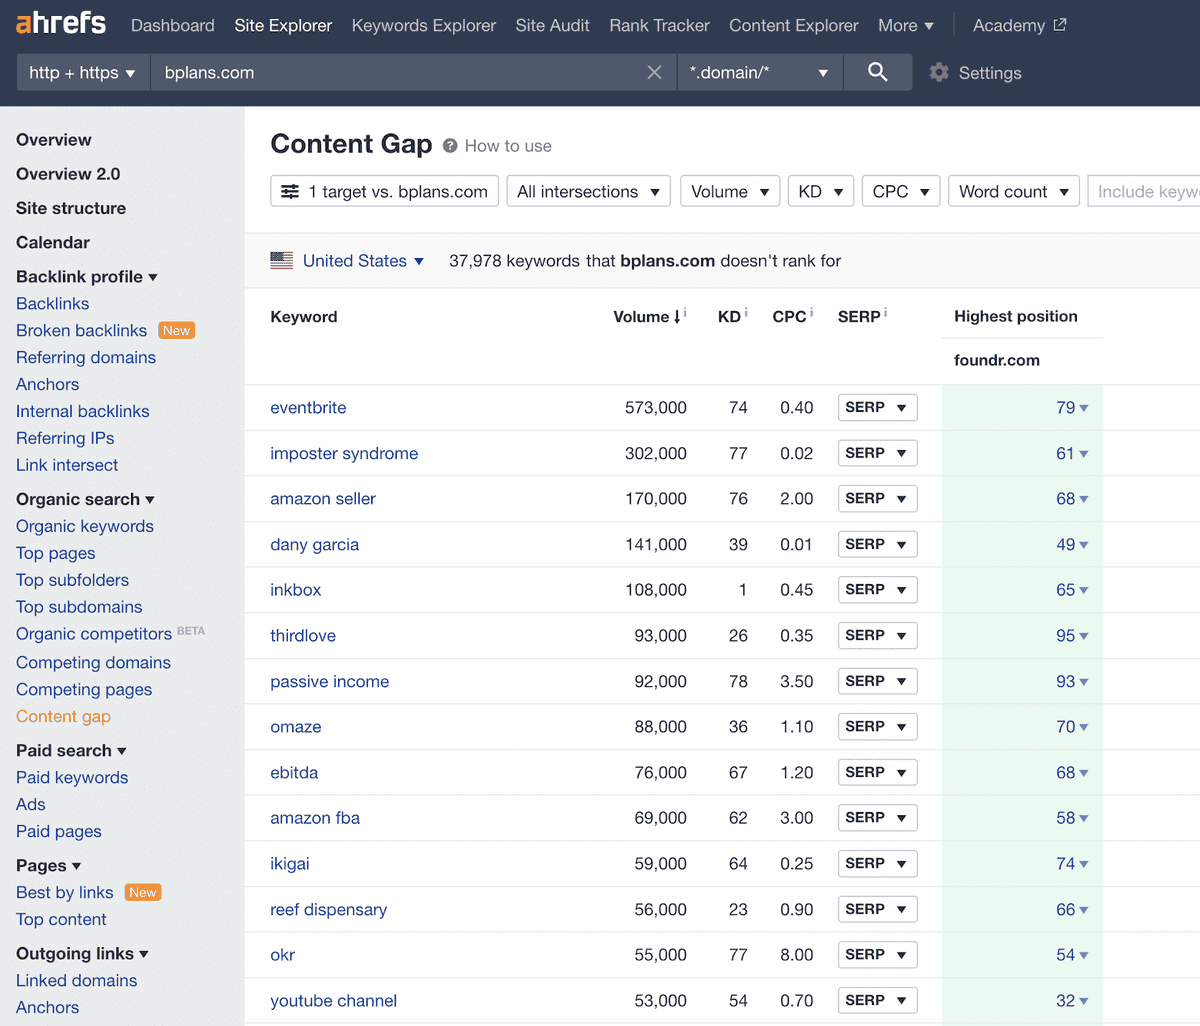Screen dimensions: 1200x1026
Task: Open the United States country dropdown
Action: coord(363,261)
